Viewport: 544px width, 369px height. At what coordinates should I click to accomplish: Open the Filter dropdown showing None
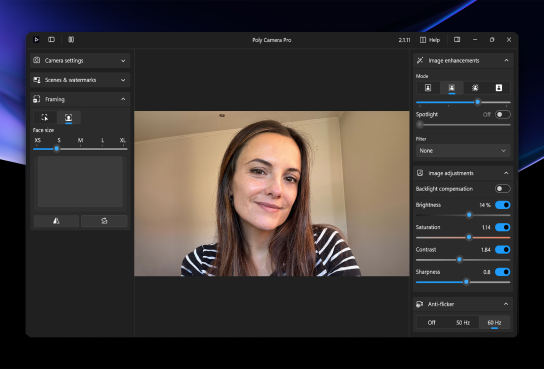coord(463,151)
